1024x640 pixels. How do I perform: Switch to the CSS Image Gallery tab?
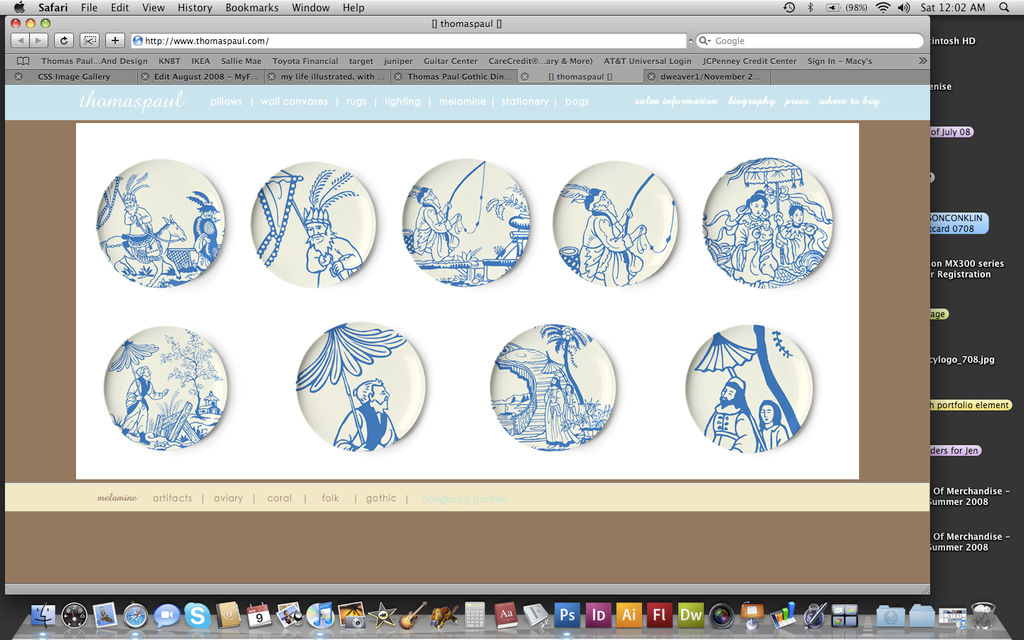(x=74, y=76)
